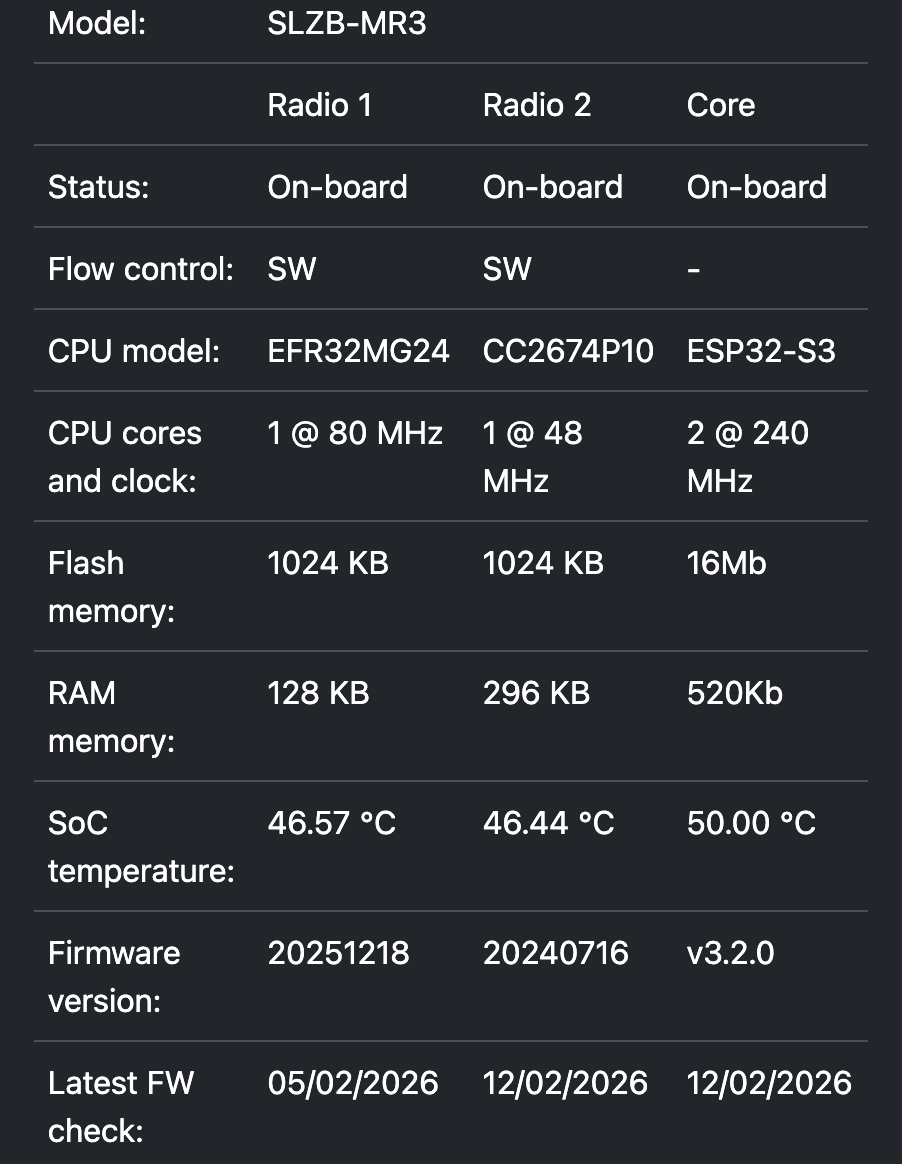The image size is (902, 1164).
Task: Select the Radio 1 column header
Action: 320,105
